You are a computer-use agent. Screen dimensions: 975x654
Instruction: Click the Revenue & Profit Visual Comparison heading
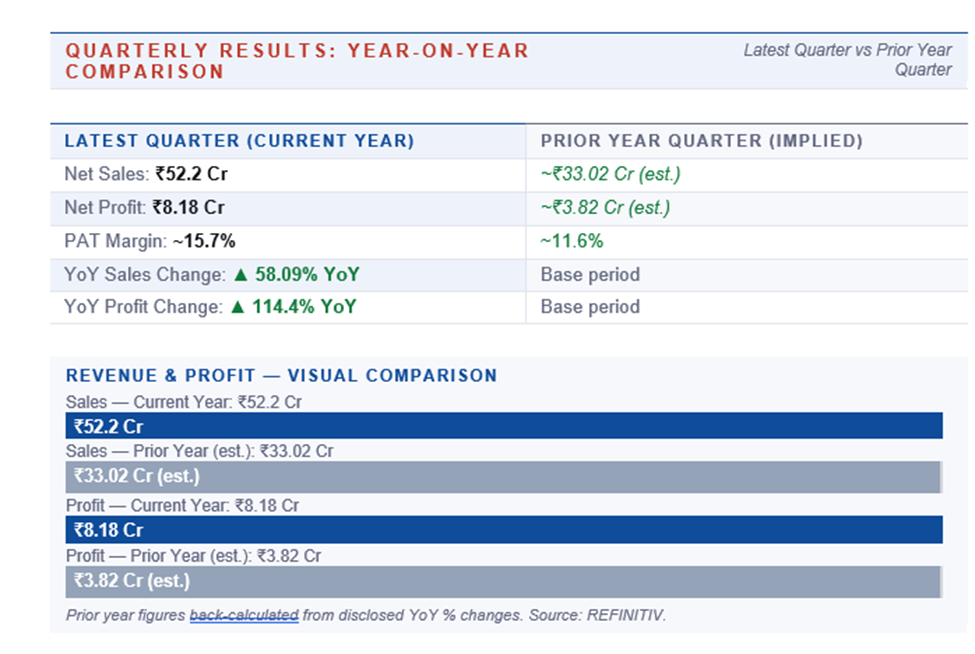click(x=281, y=376)
